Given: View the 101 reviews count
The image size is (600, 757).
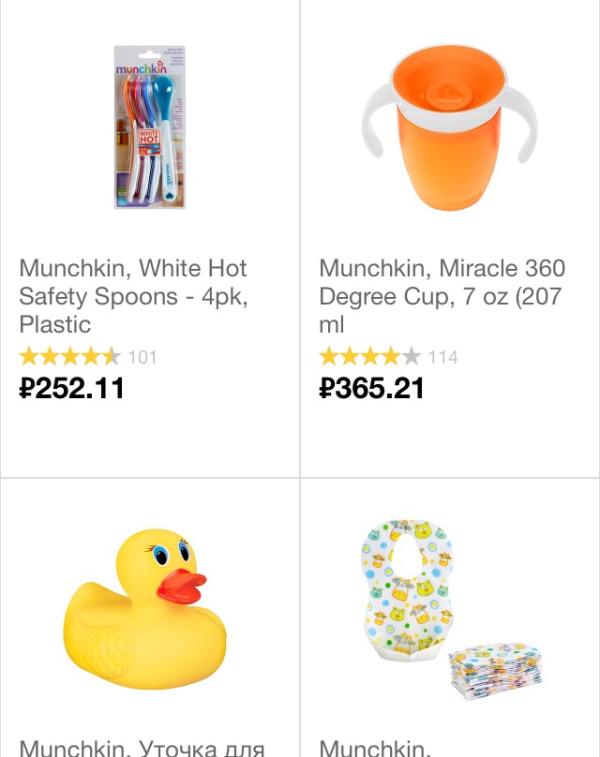Looking at the screenshot, I should point(142,357).
